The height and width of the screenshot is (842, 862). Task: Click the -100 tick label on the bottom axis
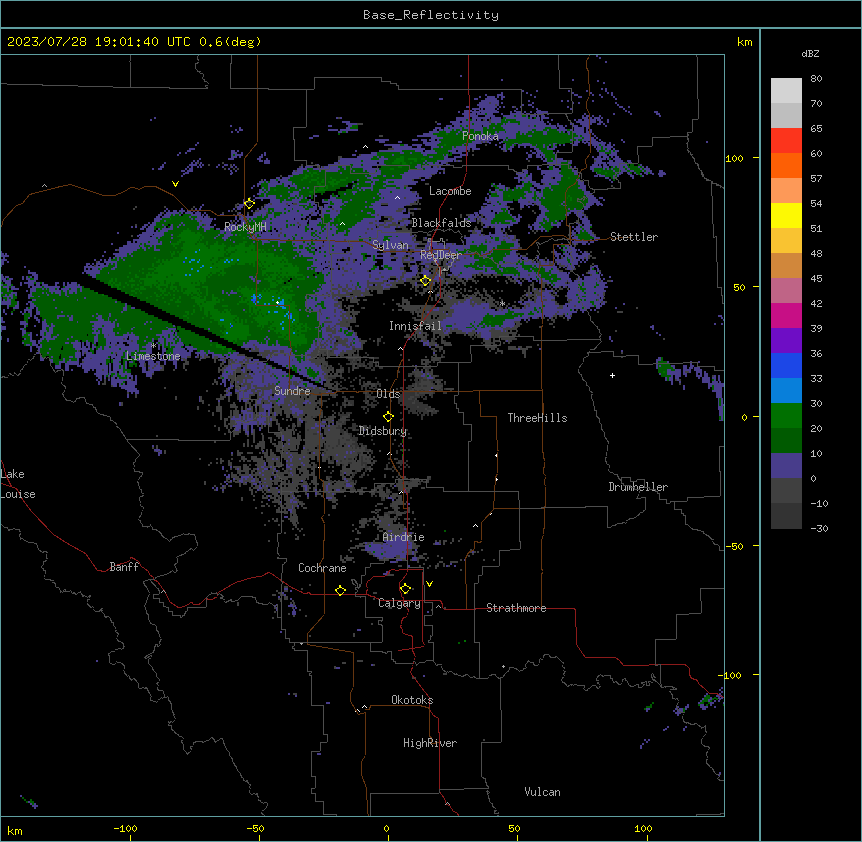click(125, 828)
